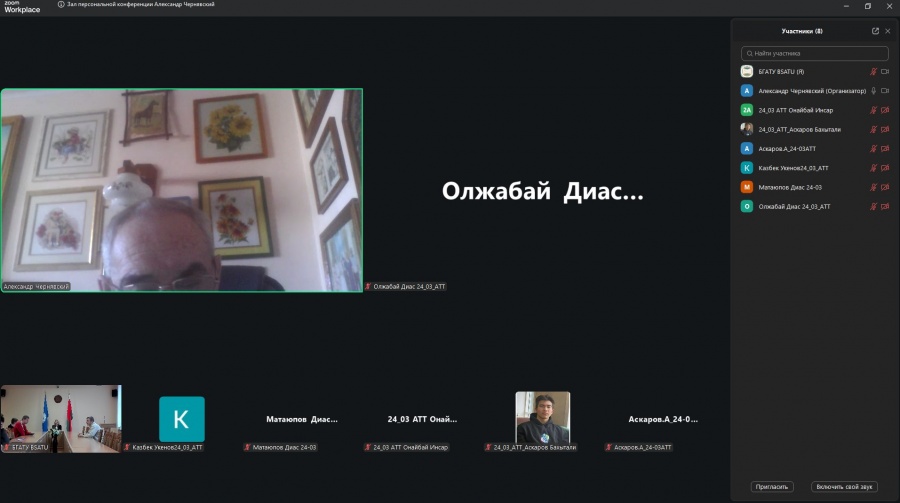Click muted mic icon for 24_03 АТТ Онайбай Инсар
The image size is (900, 503).
pos(873,110)
